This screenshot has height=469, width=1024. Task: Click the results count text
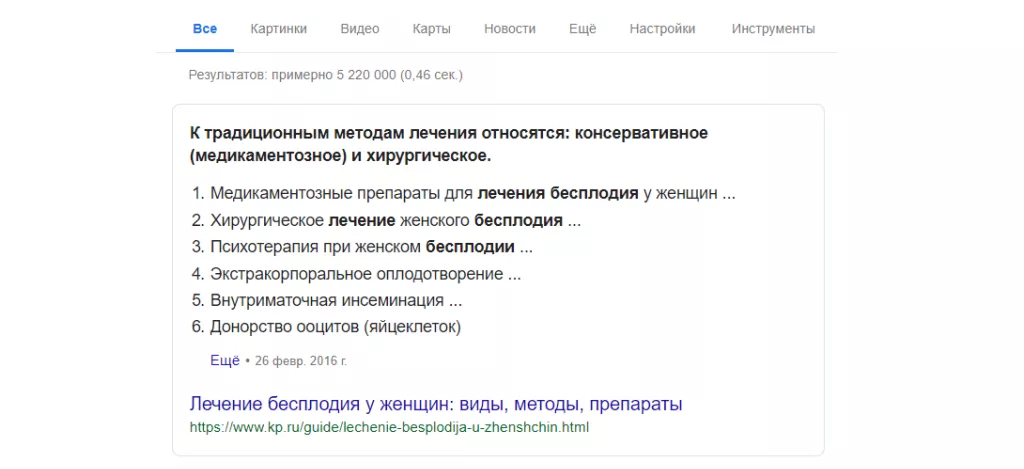point(325,75)
